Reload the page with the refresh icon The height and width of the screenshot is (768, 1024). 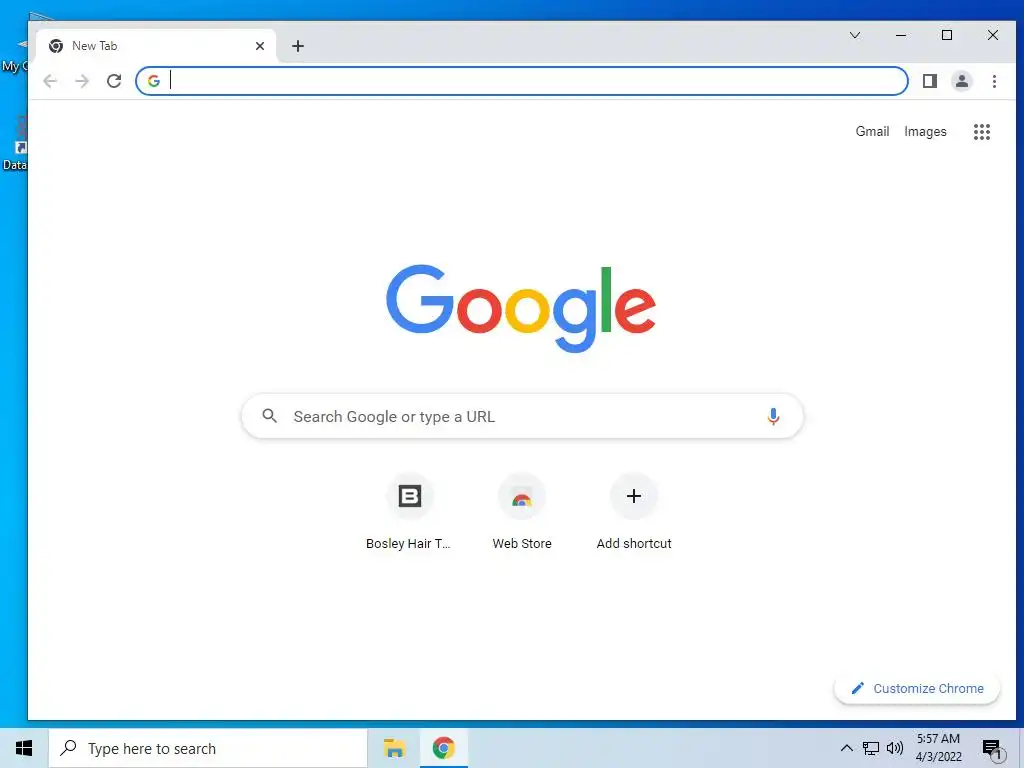(x=114, y=81)
